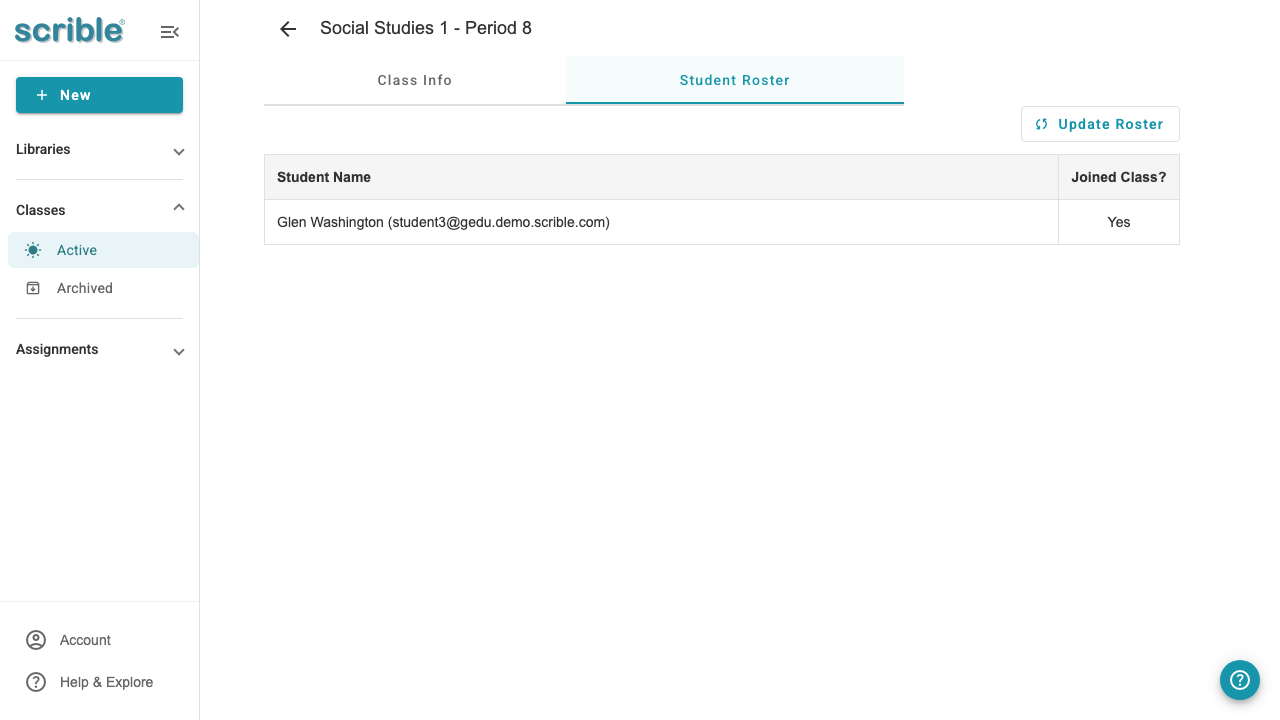Collapse the sidebar using the menu icon
This screenshot has height=720, width=1280.
tap(169, 31)
